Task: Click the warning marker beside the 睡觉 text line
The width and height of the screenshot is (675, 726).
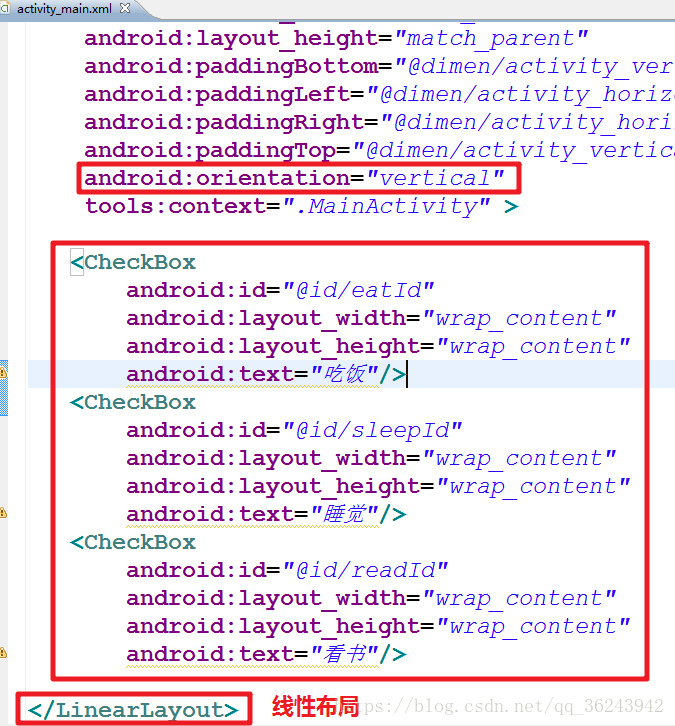Action: (x=3, y=513)
